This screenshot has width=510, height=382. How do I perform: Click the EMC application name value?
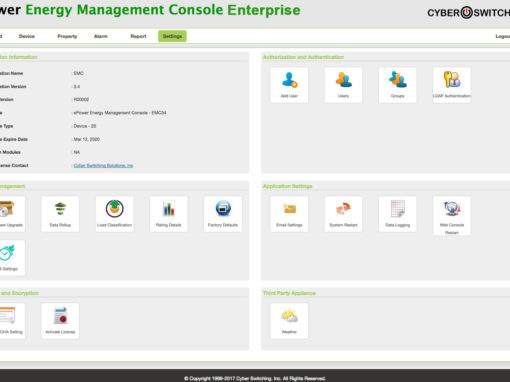coord(78,73)
